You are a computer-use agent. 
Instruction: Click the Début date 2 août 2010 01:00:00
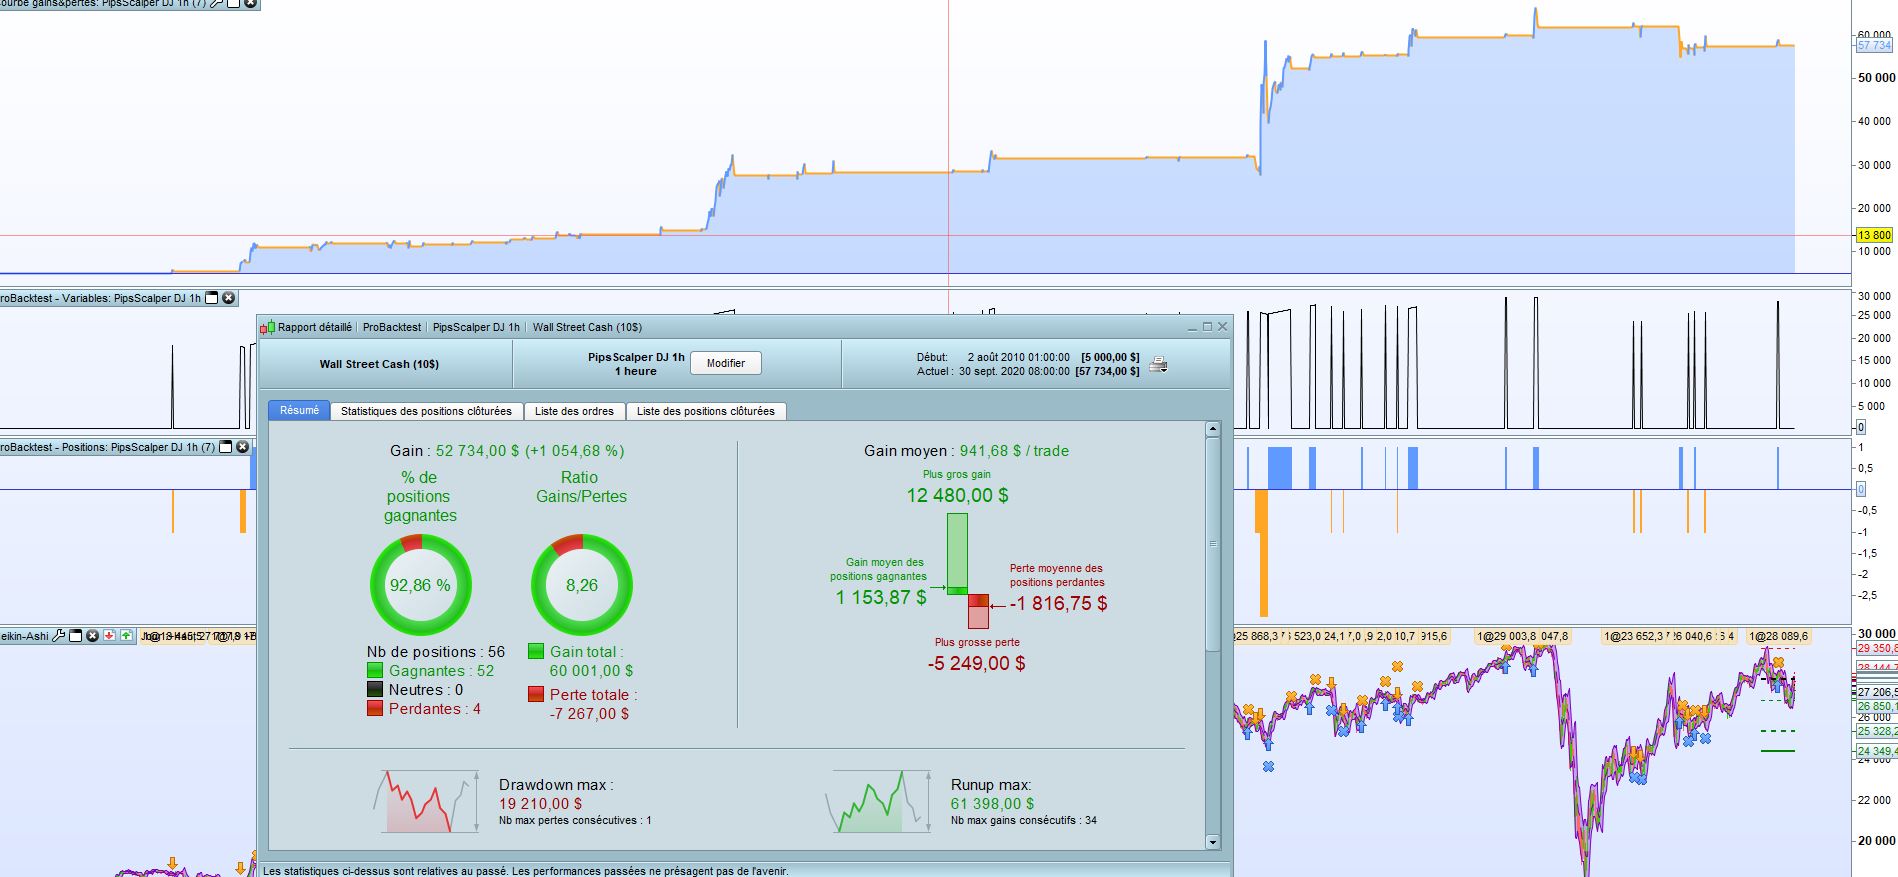(1018, 357)
